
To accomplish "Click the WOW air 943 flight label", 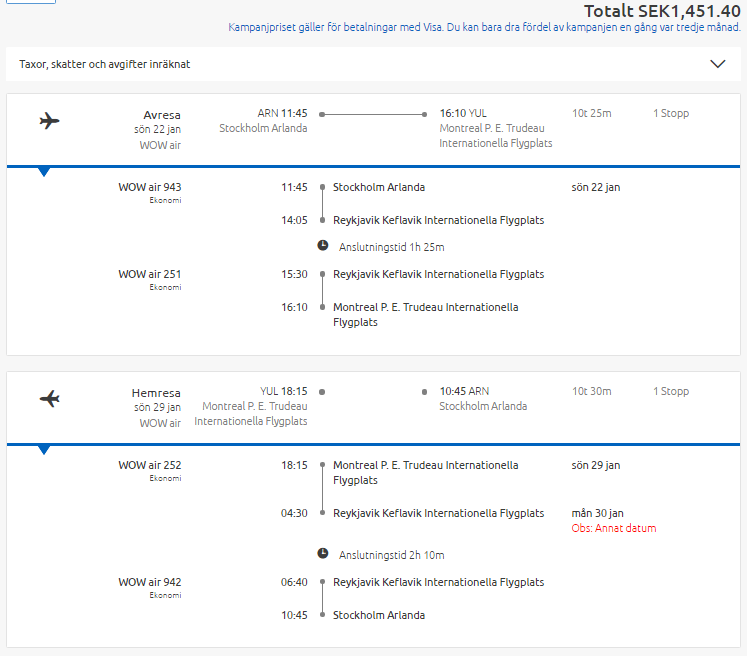I will click(x=150, y=187).
